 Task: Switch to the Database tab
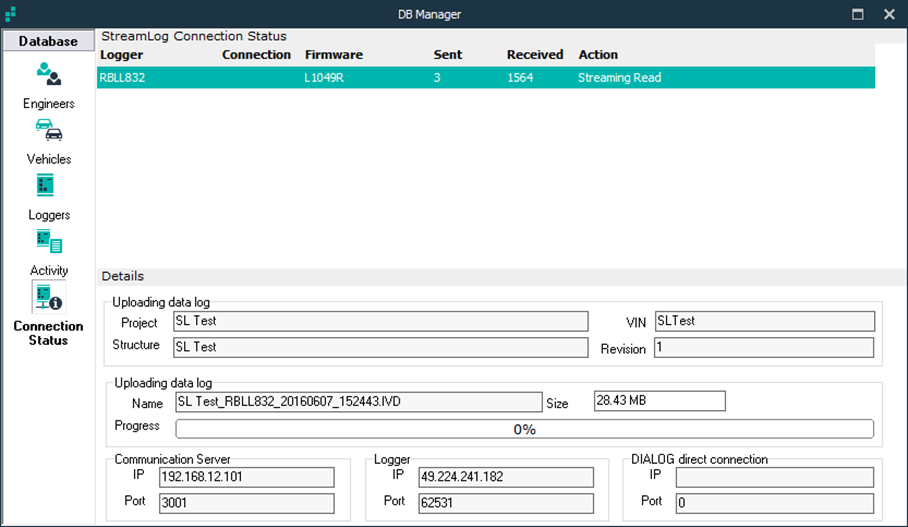[48, 41]
